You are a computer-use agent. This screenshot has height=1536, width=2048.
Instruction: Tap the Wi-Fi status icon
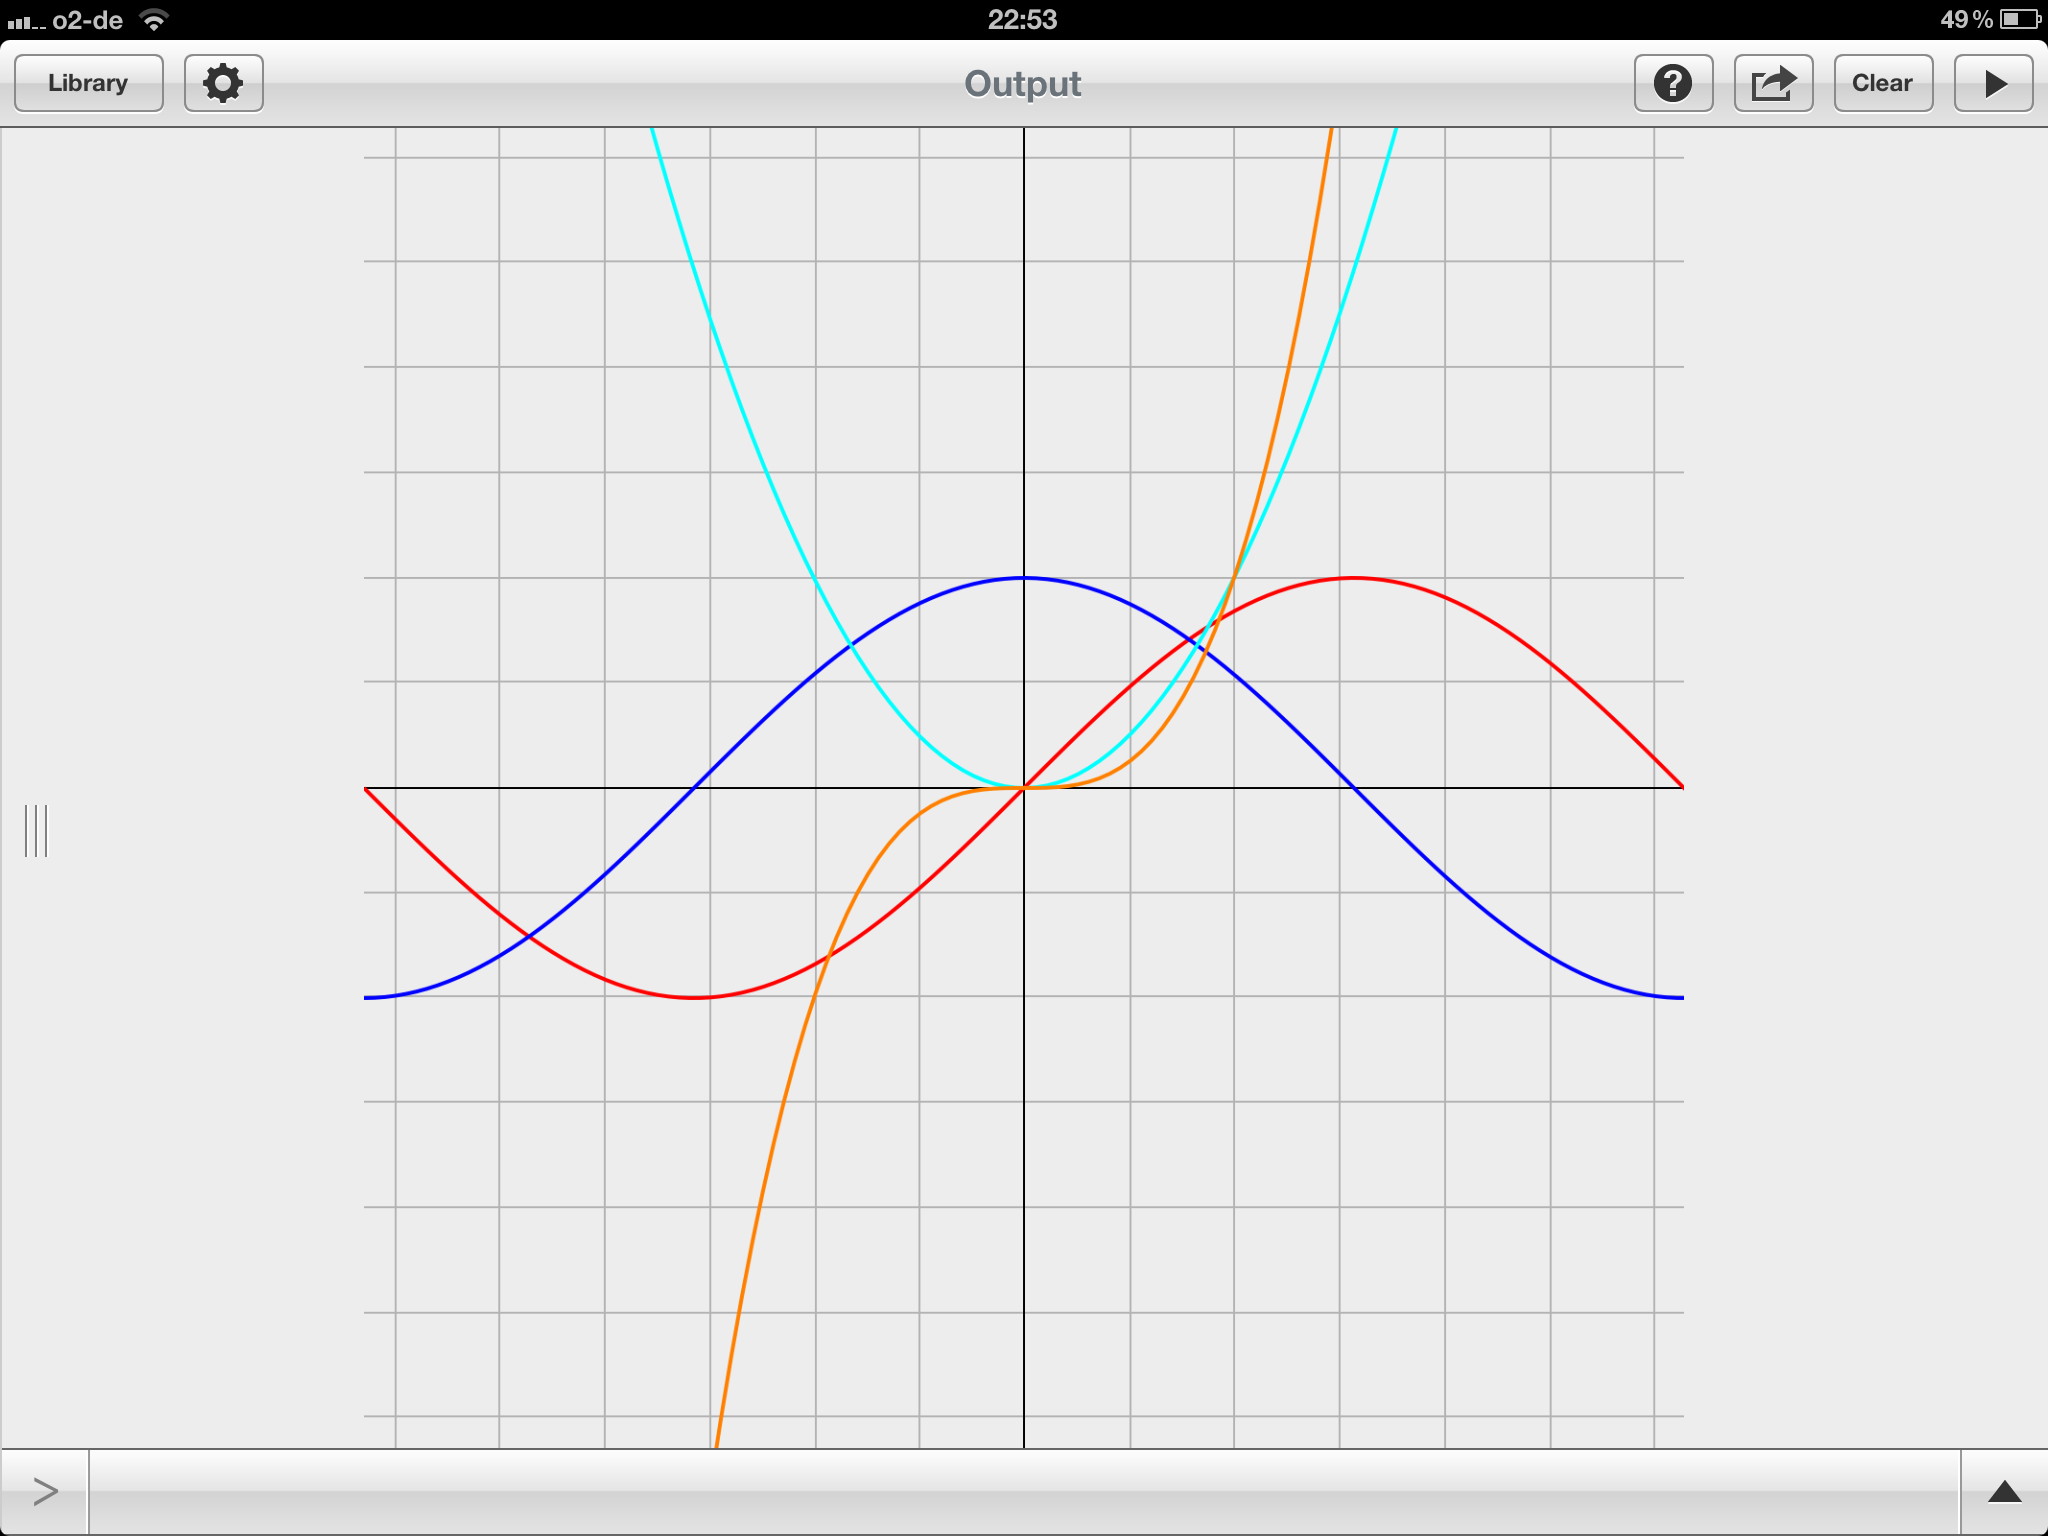coord(154,19)
